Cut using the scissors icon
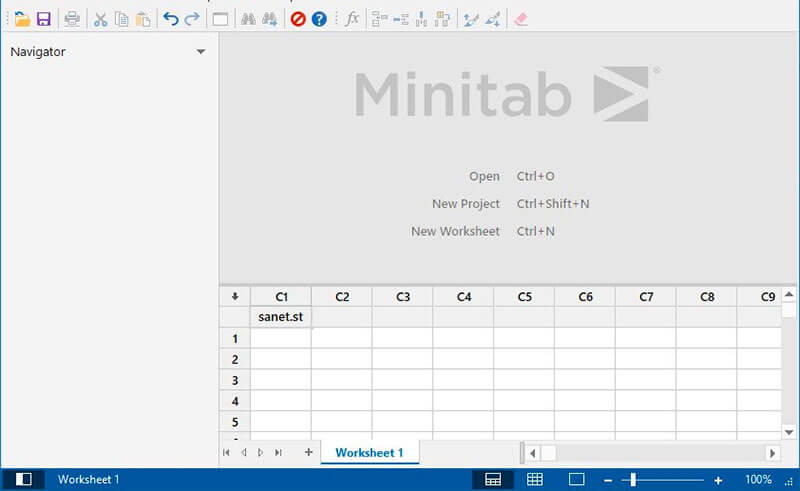 (101, 19)
